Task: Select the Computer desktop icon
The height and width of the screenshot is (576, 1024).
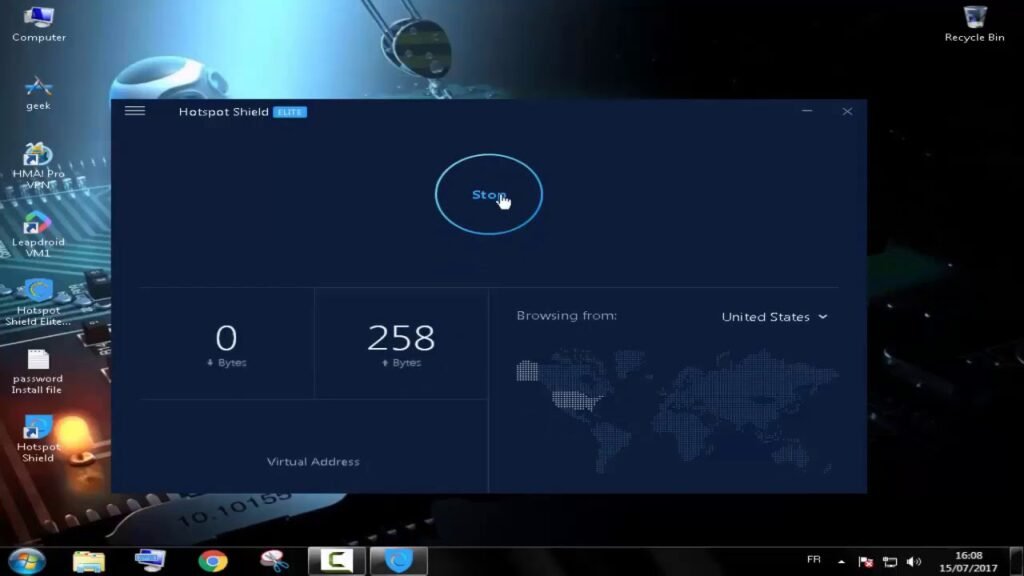Action: [39, 24]
